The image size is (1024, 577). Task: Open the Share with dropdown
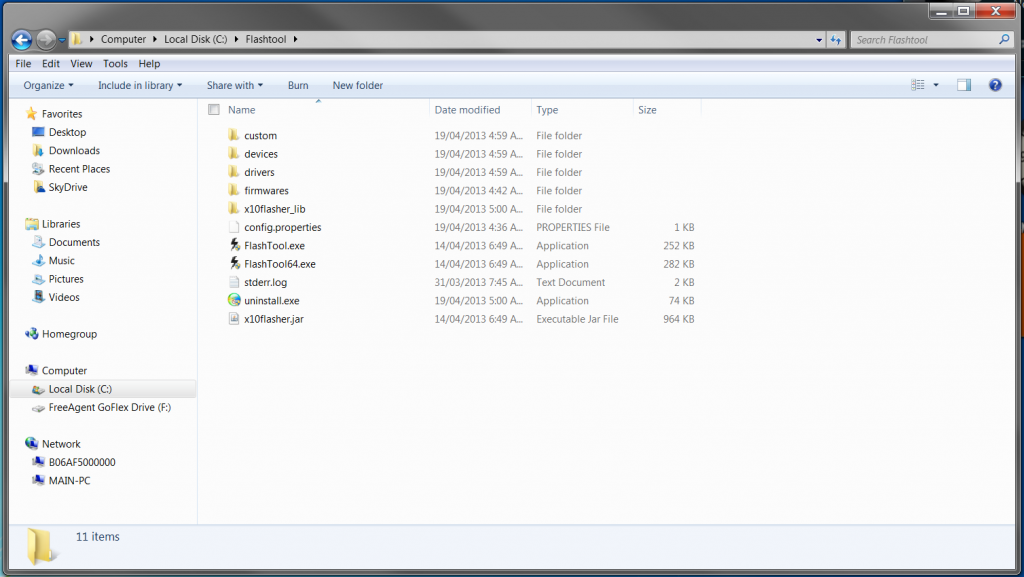tap(234, 85)
